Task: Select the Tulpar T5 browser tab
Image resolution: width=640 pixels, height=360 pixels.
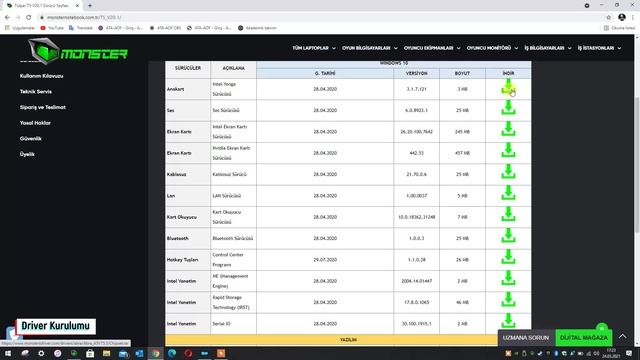Action: 41,6
